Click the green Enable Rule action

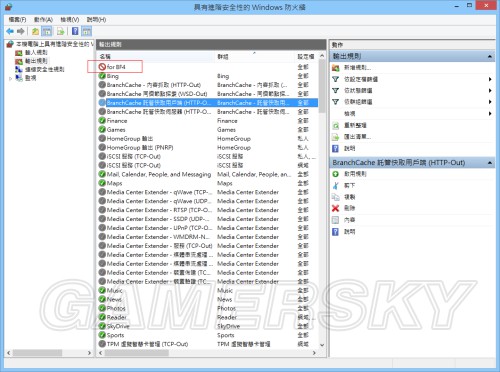336,174
